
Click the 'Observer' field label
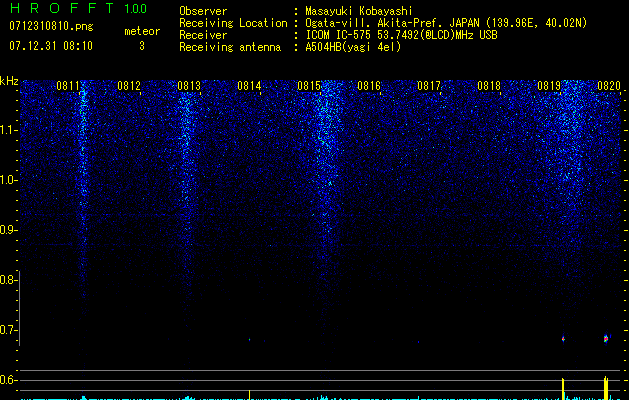pyautogui.click(x=203, y=11)
